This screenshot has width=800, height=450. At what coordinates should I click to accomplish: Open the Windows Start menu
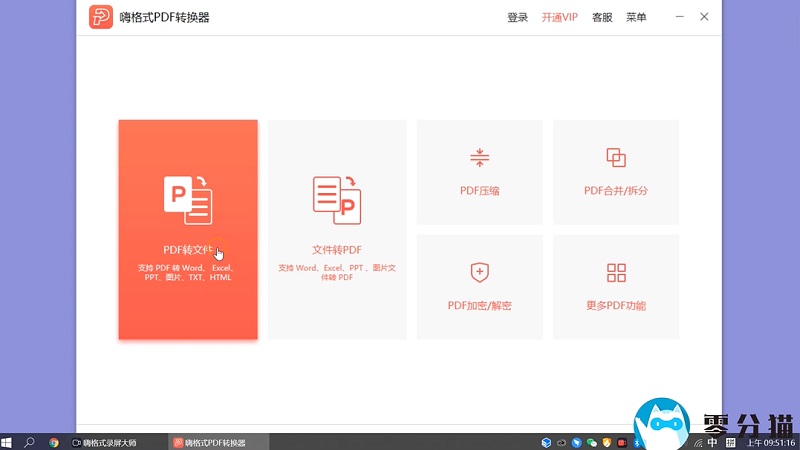coord(6,442)
